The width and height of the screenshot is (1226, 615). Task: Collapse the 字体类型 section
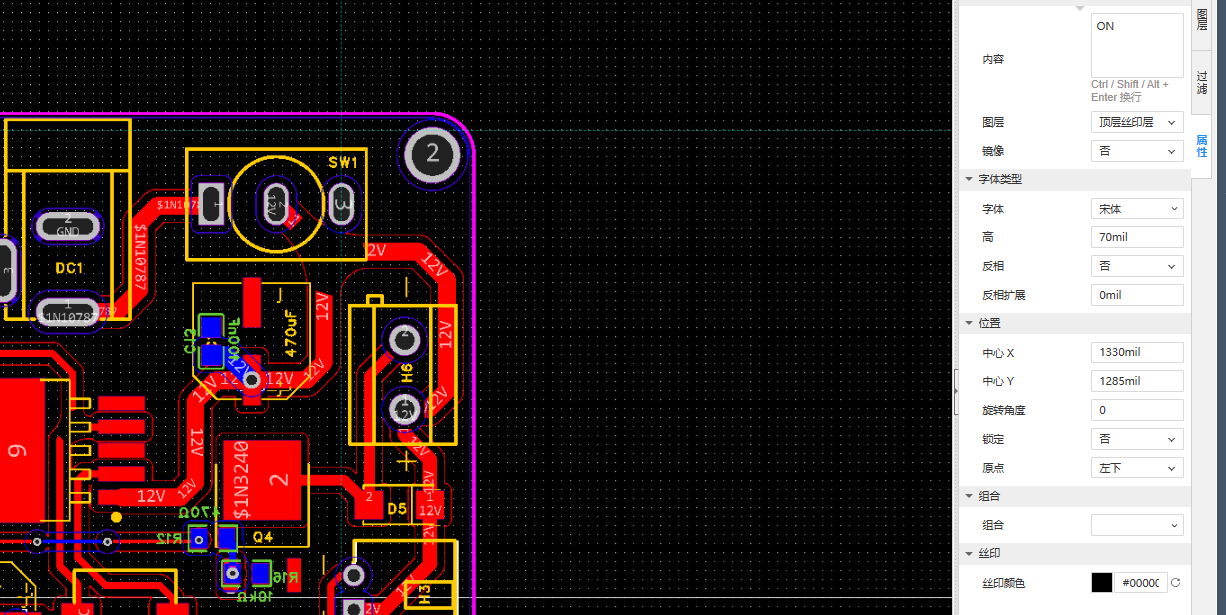point(969,179)
